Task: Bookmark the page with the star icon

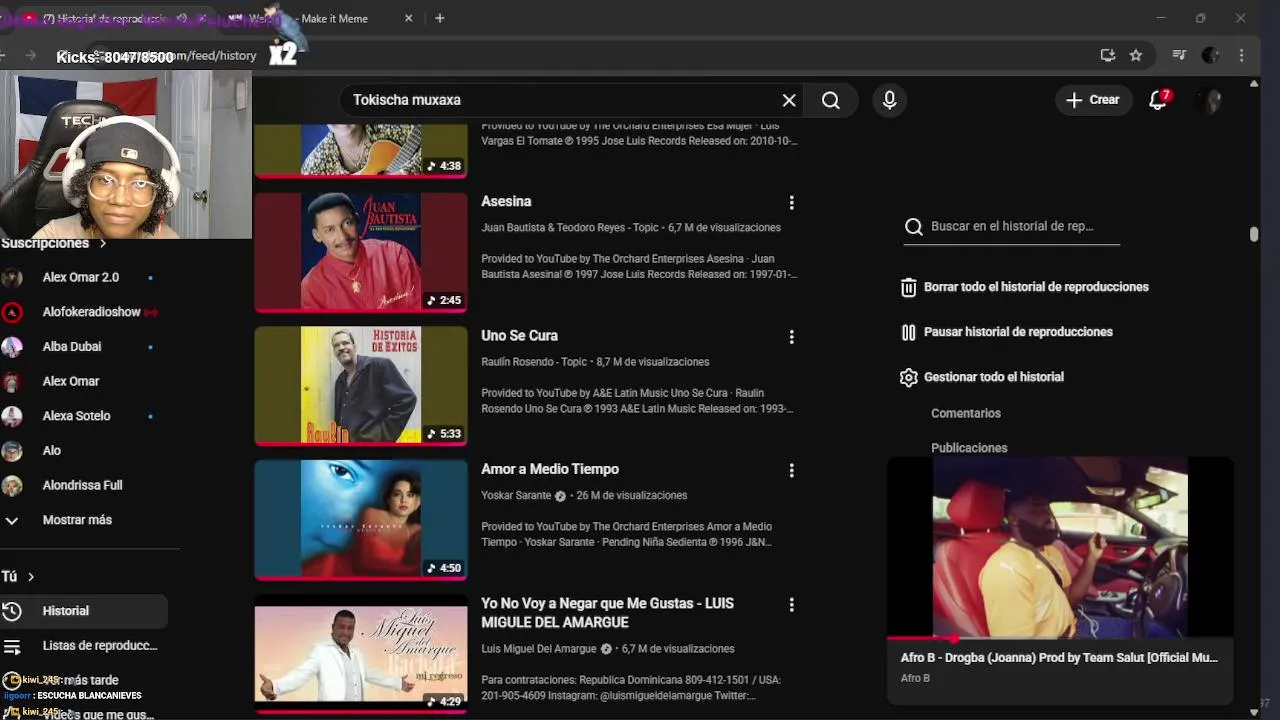Action: click(1136, 56)
